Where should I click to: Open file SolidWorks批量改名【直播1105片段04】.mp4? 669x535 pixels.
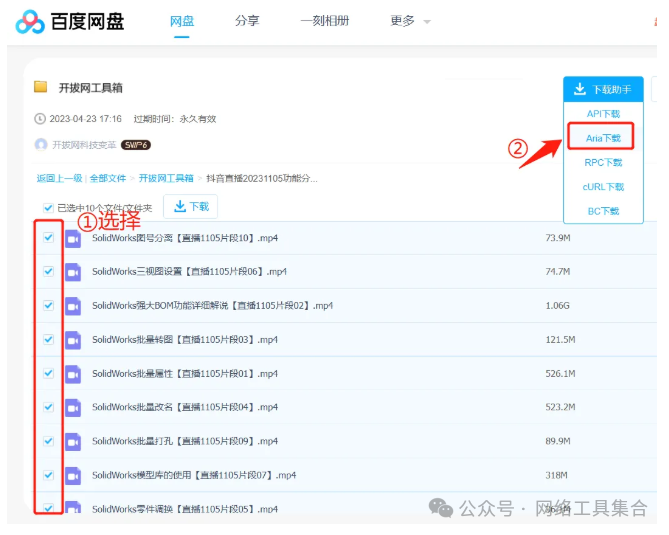[185, 407]
